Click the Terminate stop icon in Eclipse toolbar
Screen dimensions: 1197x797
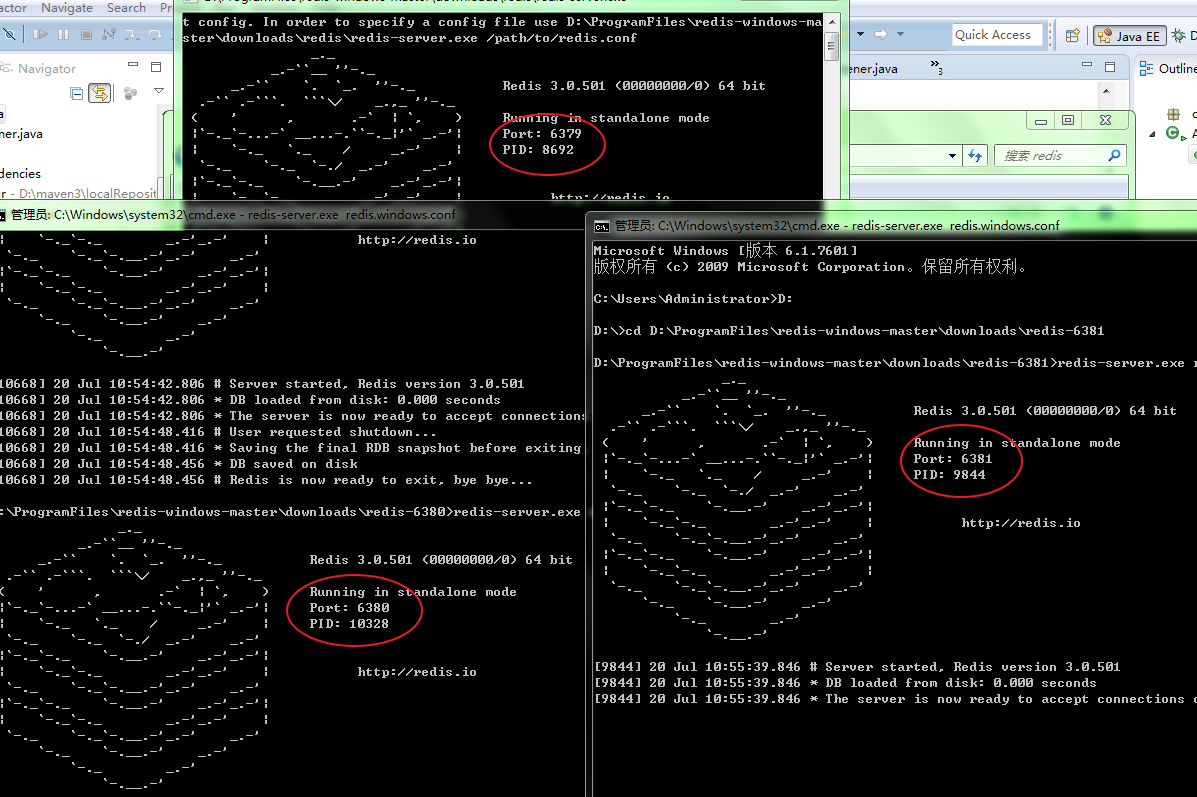tap(86, 34)
